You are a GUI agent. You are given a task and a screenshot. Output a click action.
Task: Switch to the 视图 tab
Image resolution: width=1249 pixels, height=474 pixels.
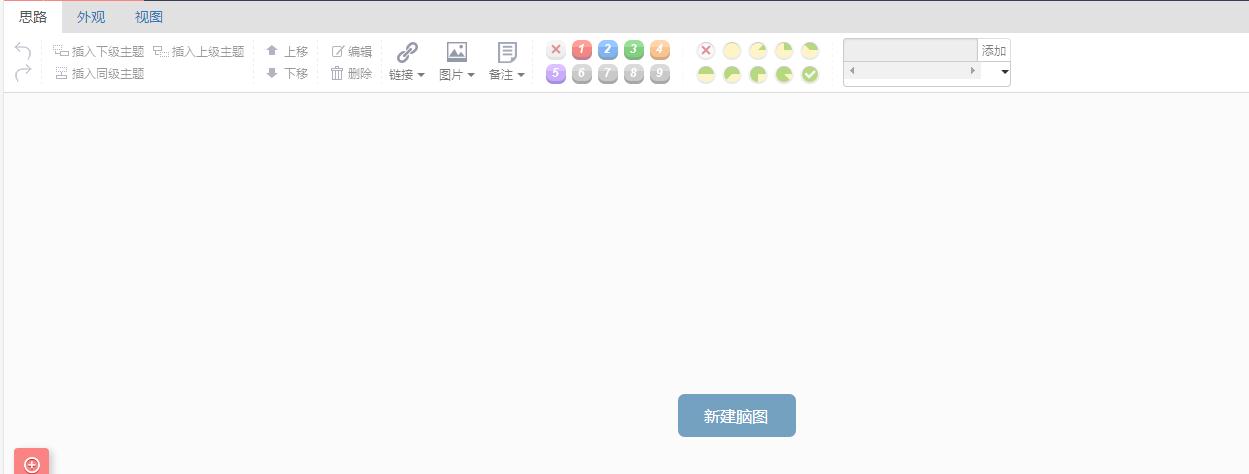tap(149, 17)
